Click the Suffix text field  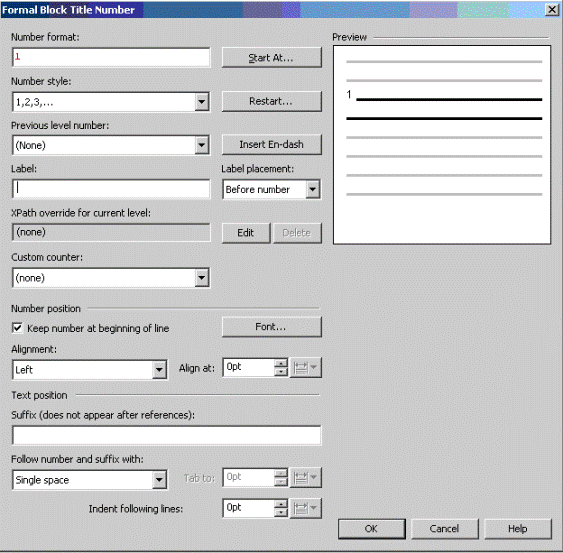point(166,435)
